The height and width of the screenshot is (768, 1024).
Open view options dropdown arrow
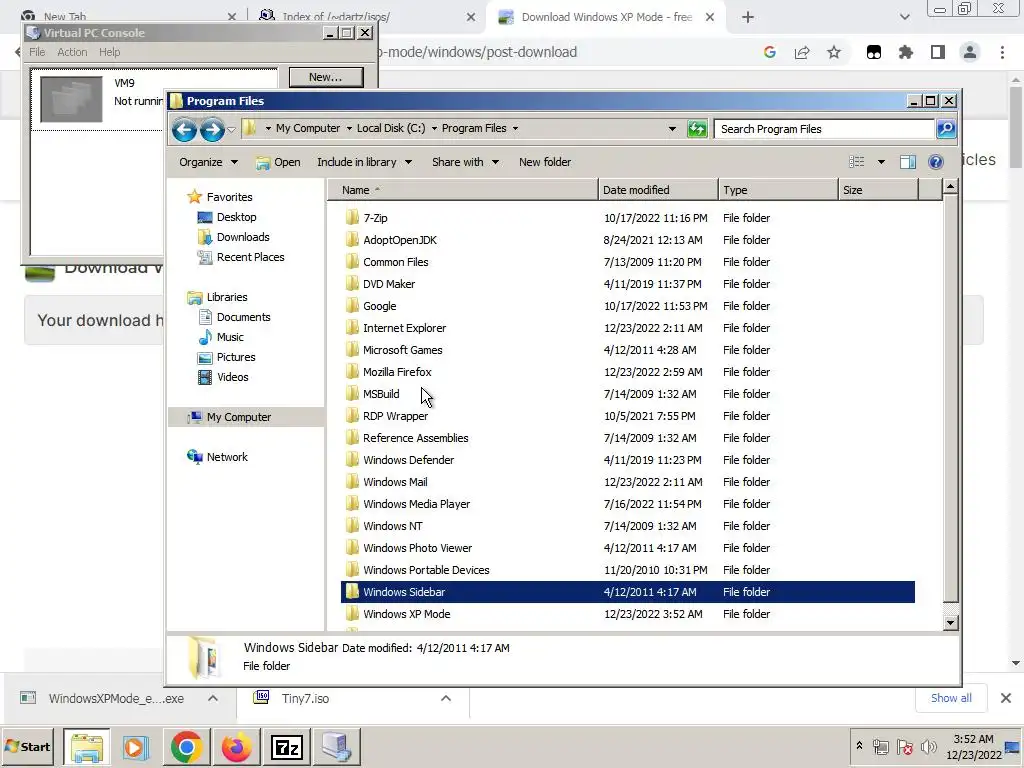coord(881,162)
